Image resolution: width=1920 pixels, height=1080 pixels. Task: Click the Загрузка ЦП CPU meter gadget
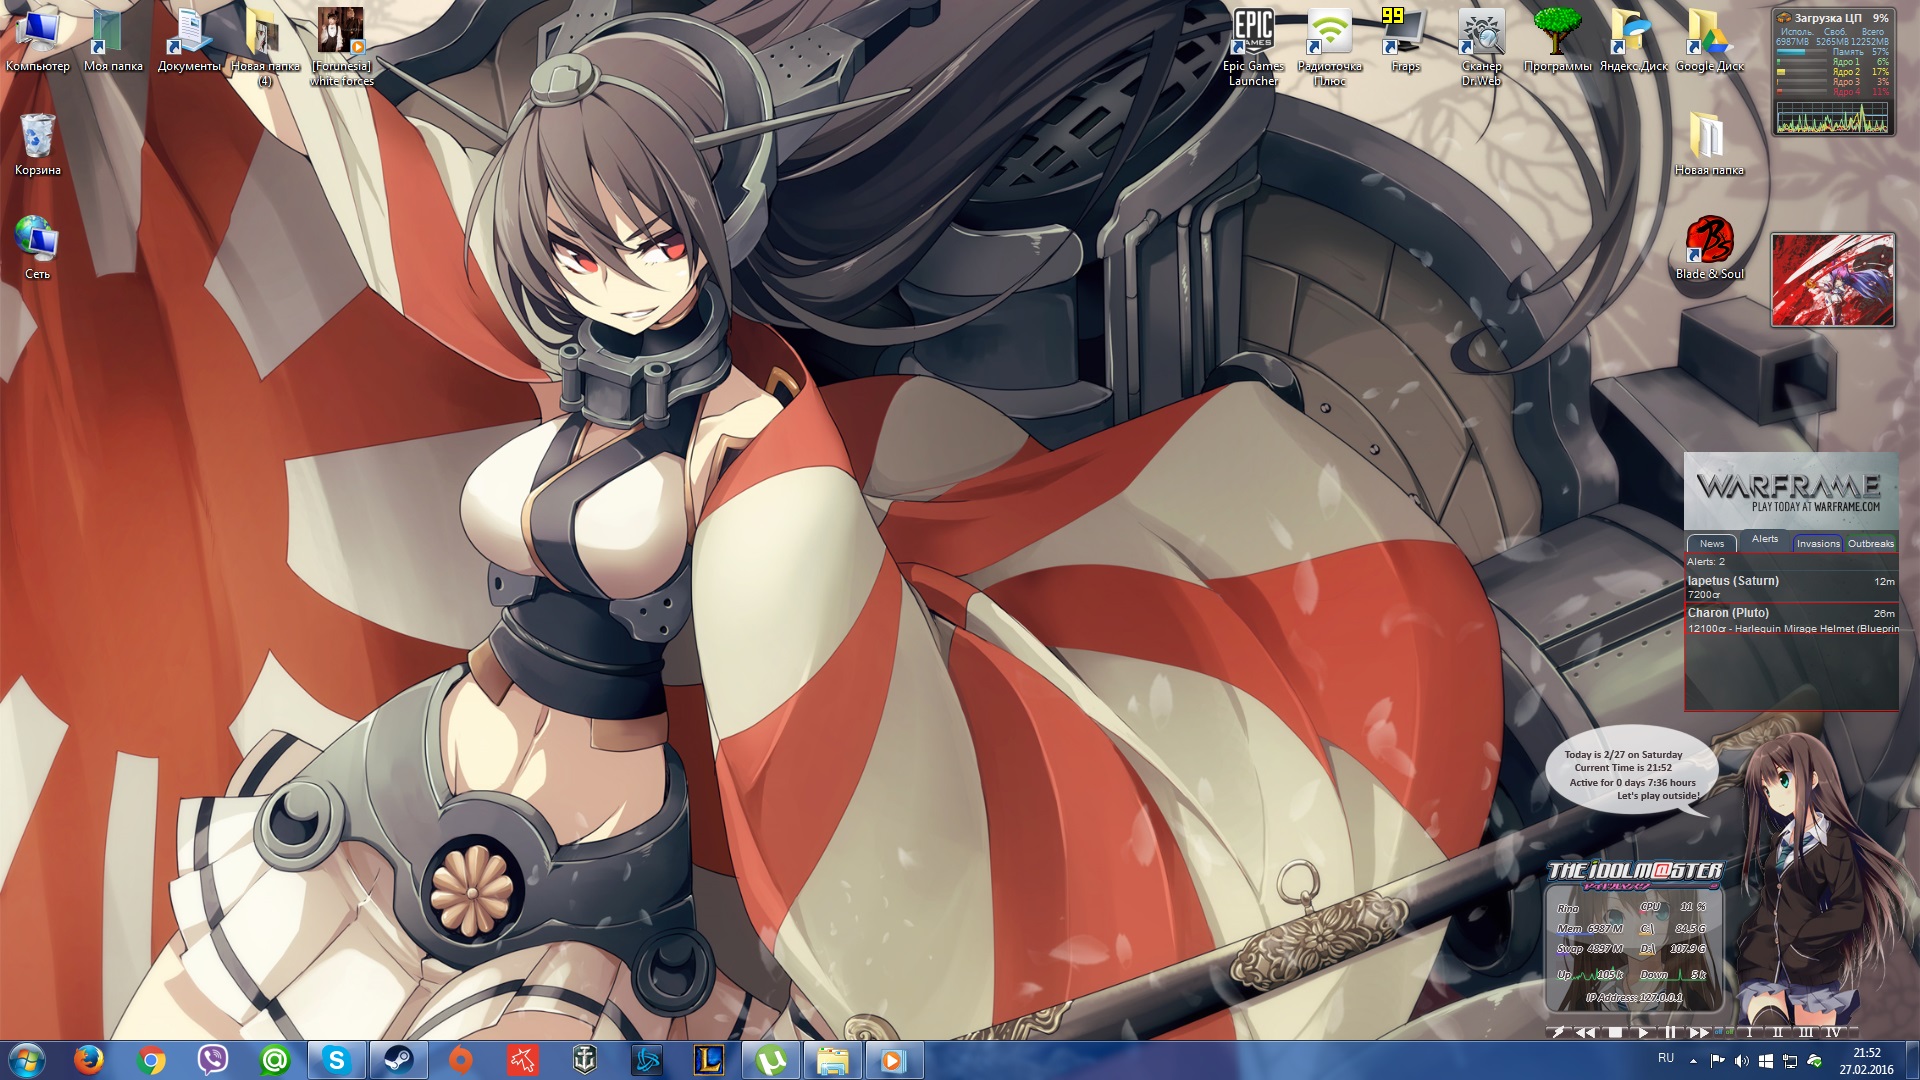point(1833,72)
